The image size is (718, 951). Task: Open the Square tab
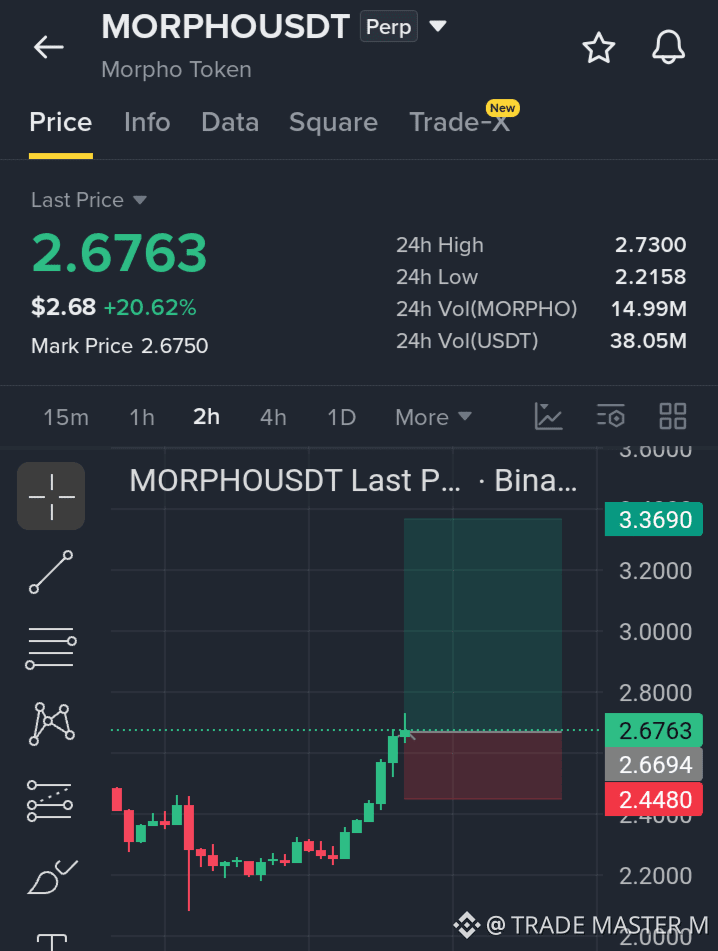(334, 123)
